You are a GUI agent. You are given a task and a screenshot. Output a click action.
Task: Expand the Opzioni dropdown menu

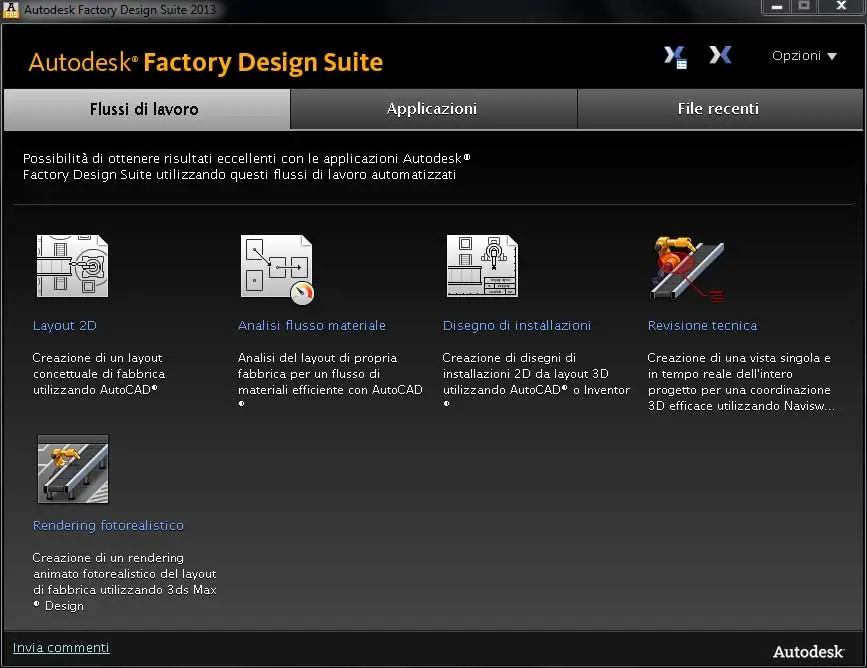tap(804, 56)
